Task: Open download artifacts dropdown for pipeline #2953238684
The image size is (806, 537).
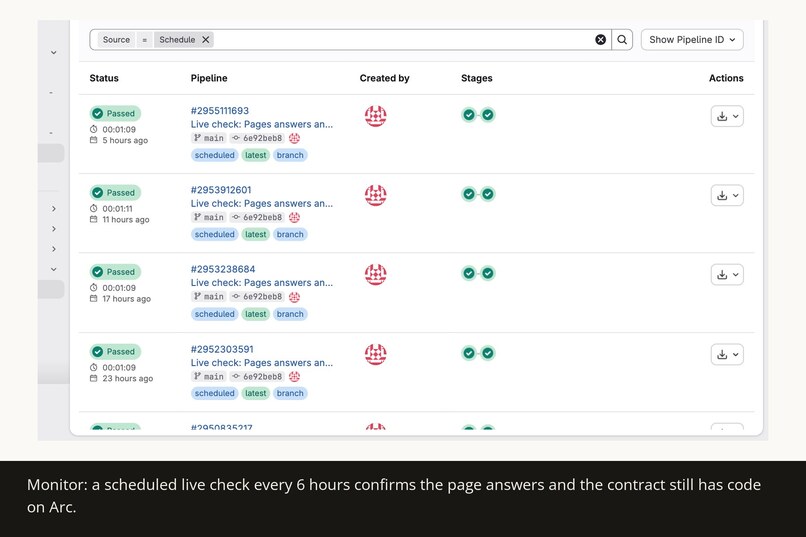Action: tap(727, 274)
